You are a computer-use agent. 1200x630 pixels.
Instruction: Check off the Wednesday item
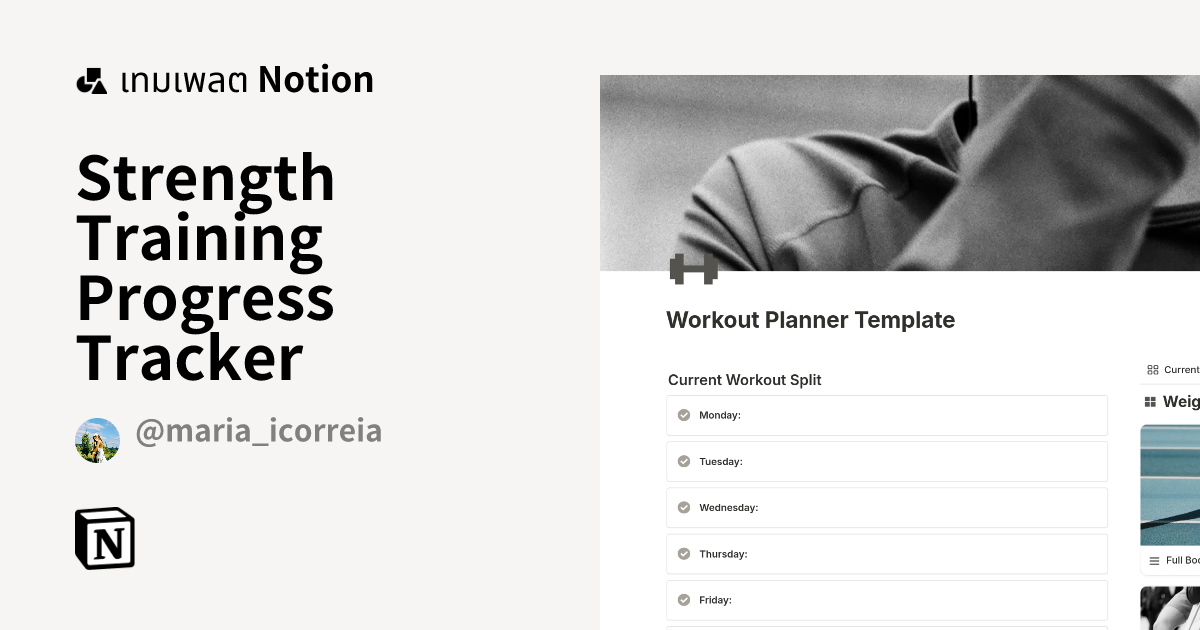tap(684, 507)
